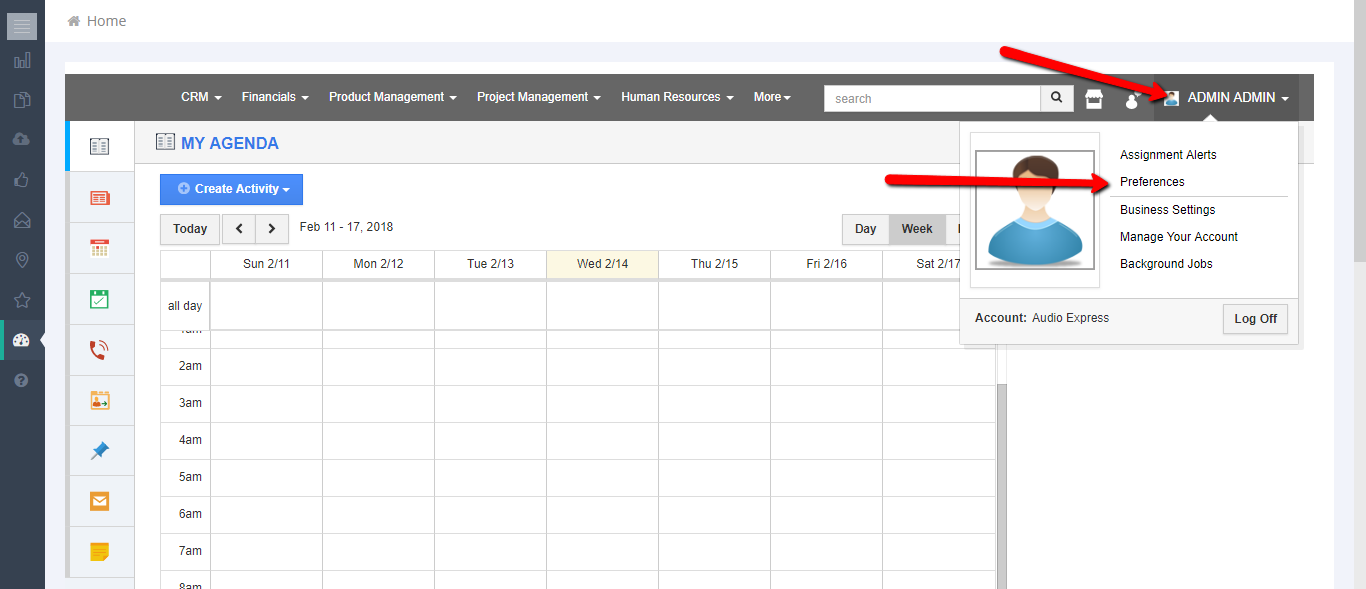Click the orange envelope email icon

tap(99, 501)
